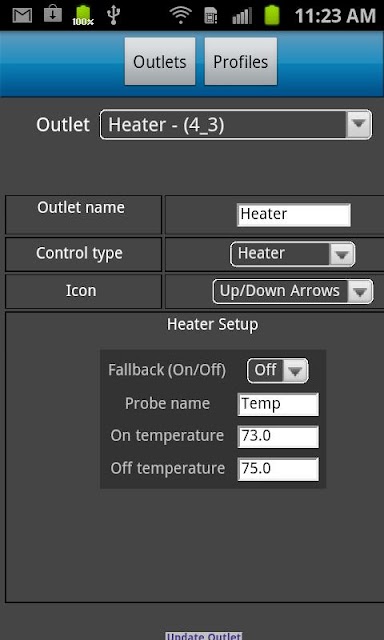
Task: Tap the Wi-Fi signal icon
Action: (181, 16)
